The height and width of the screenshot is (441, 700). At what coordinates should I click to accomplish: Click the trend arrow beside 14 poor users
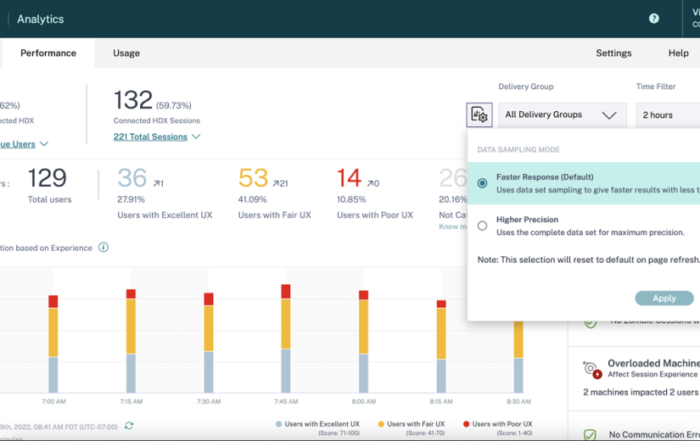click(x=372, y=183)
